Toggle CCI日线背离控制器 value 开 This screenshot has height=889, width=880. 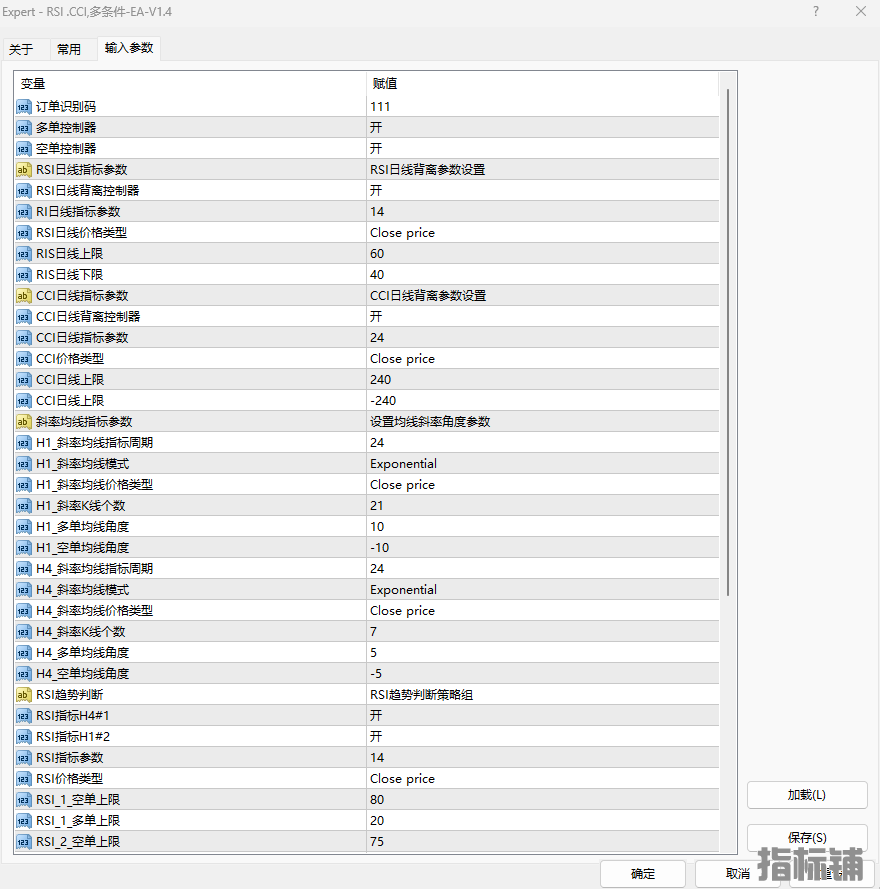tap(543, 316)
